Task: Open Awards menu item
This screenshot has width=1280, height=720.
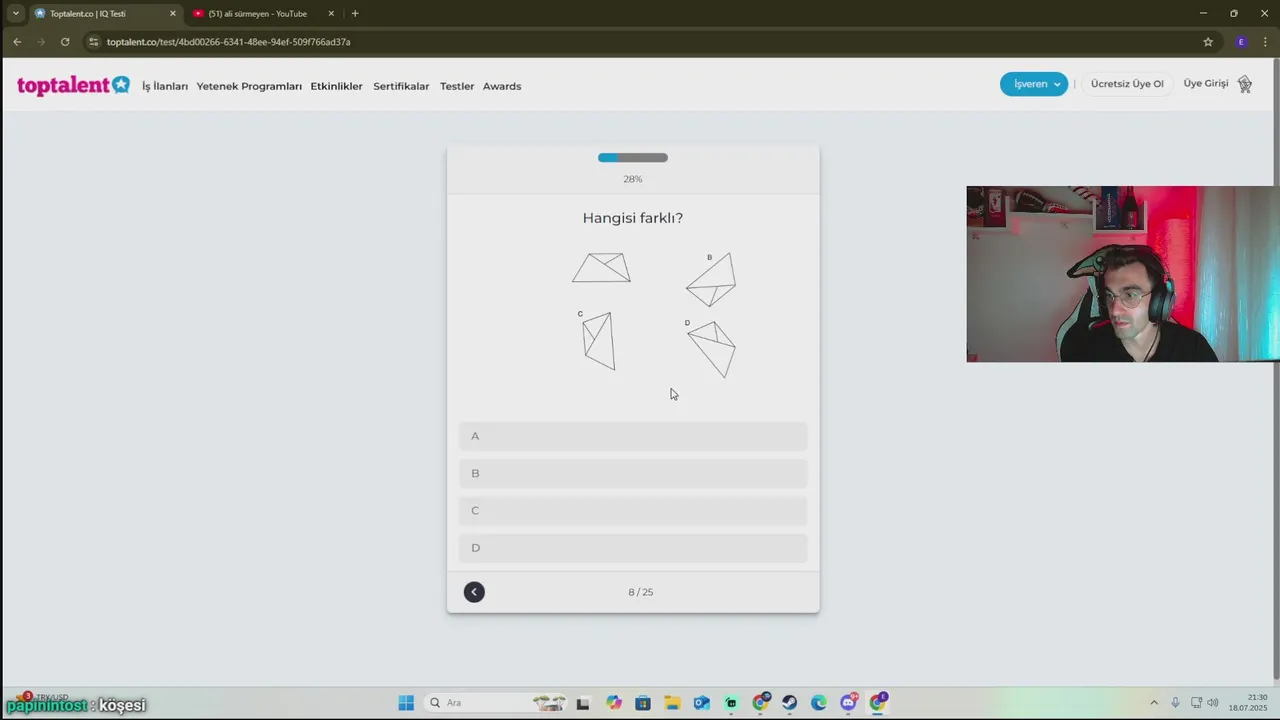Action: (x=502, y=86)
